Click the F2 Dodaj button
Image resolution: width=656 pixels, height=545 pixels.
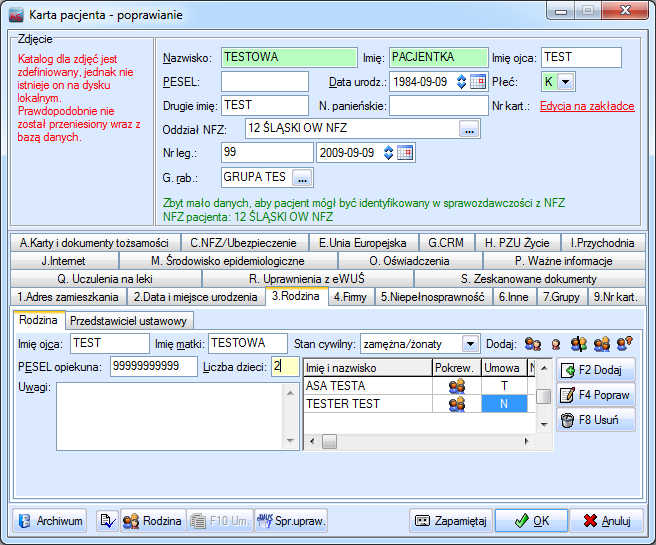pos(596,371)
